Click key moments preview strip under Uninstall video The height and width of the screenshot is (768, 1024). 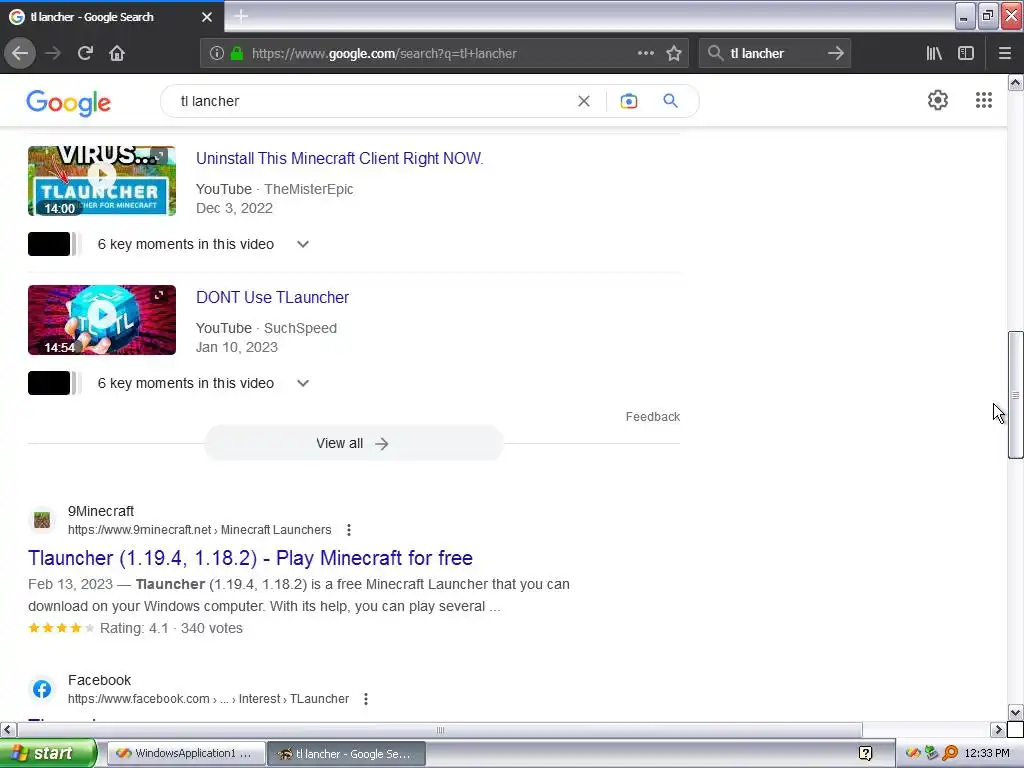tap(55, 244)
